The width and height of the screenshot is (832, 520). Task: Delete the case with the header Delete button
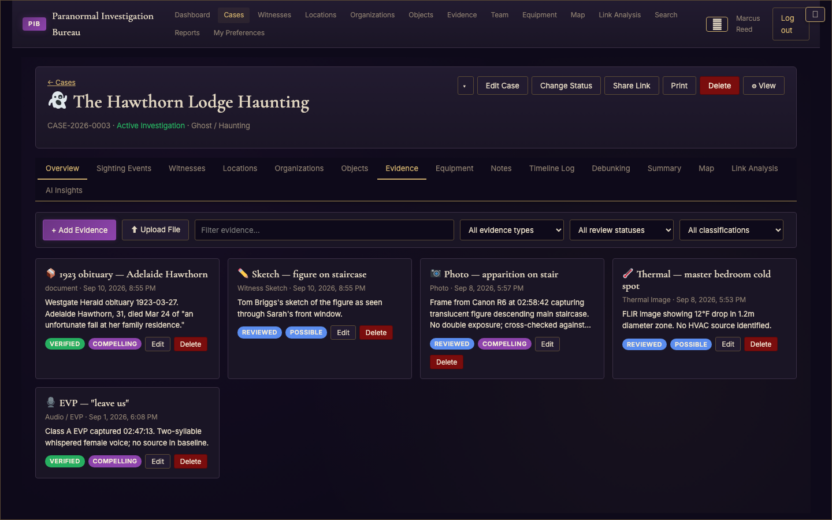pos(719,85)
